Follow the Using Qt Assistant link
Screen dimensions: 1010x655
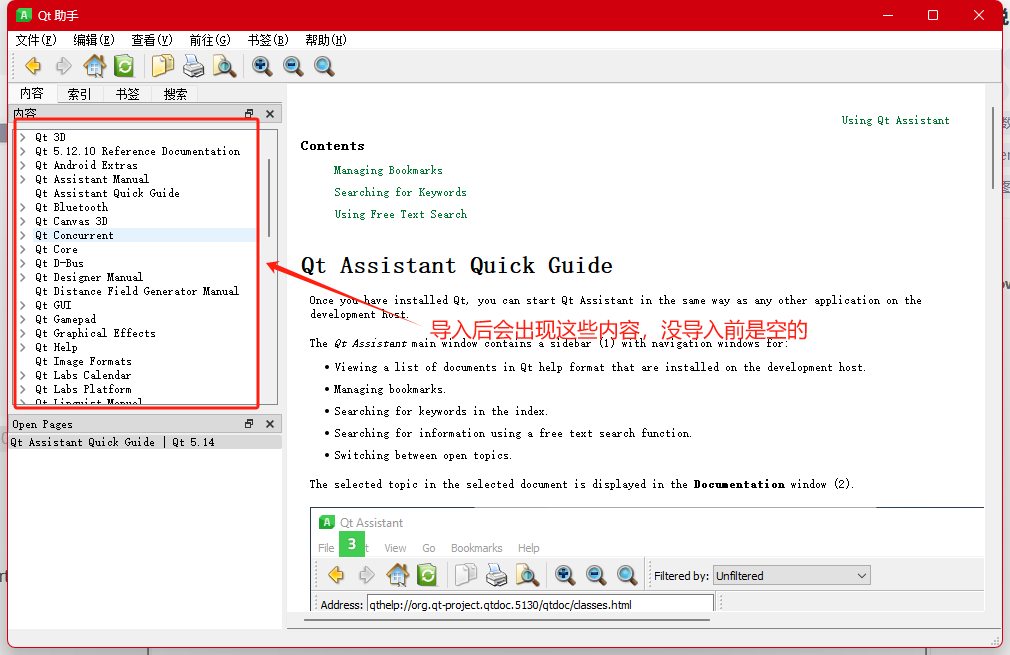[895, 120]
